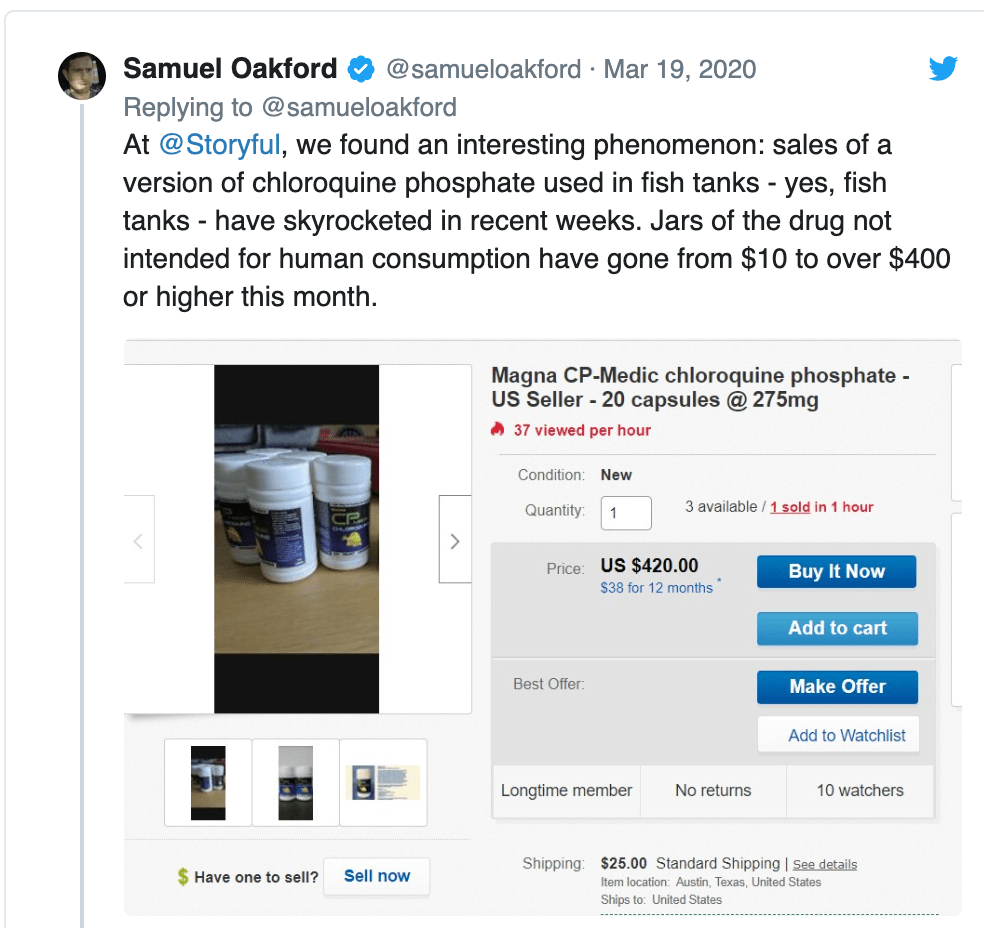Click the Add to cart button
Viewport: 984px width, 928px height.
(837, 628)
